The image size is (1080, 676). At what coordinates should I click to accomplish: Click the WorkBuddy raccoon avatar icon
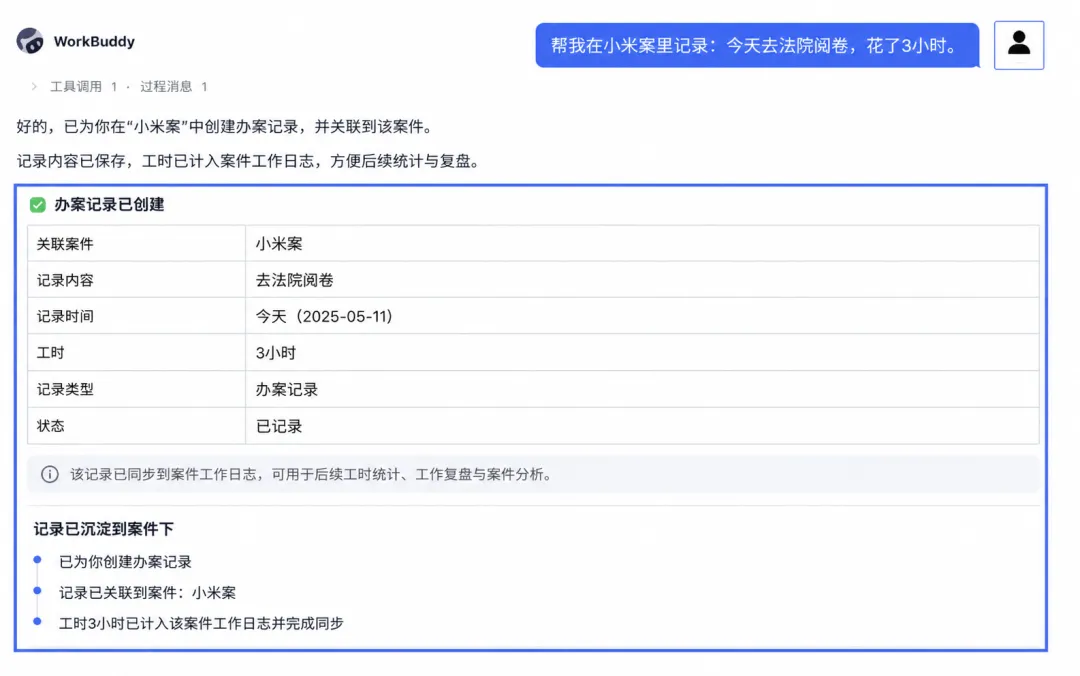[x=30, y=41]
